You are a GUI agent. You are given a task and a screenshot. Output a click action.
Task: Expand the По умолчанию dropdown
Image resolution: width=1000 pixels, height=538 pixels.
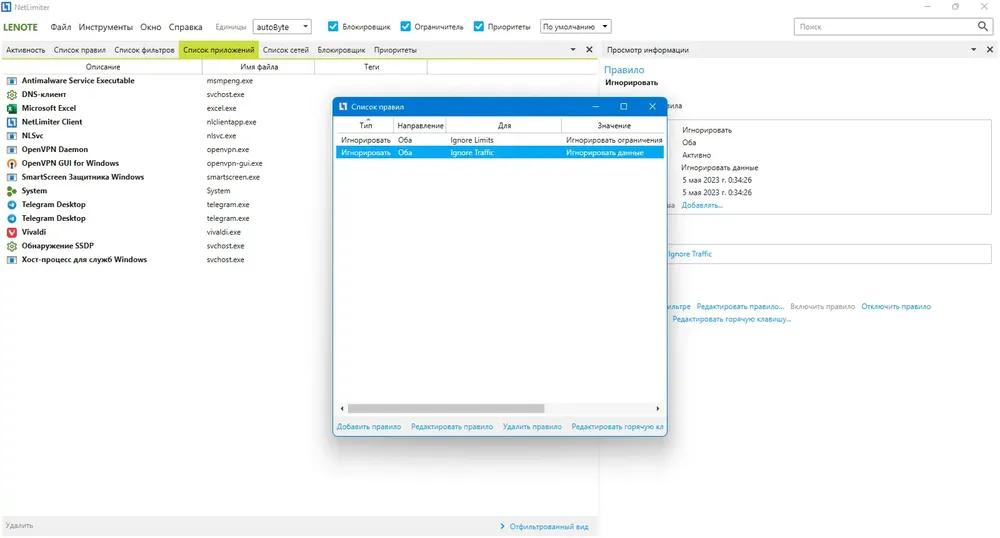tap(575, 27)
